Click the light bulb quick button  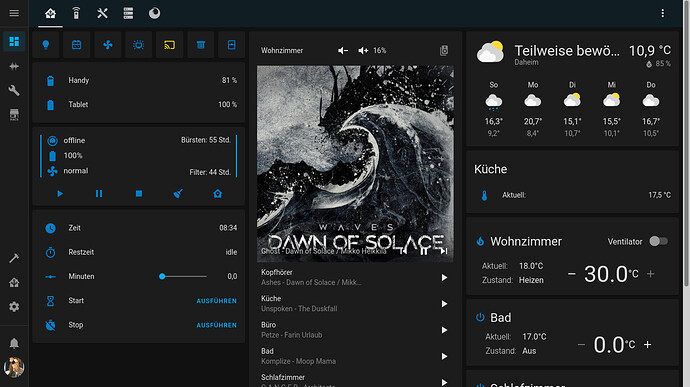[x=46, y=45]
